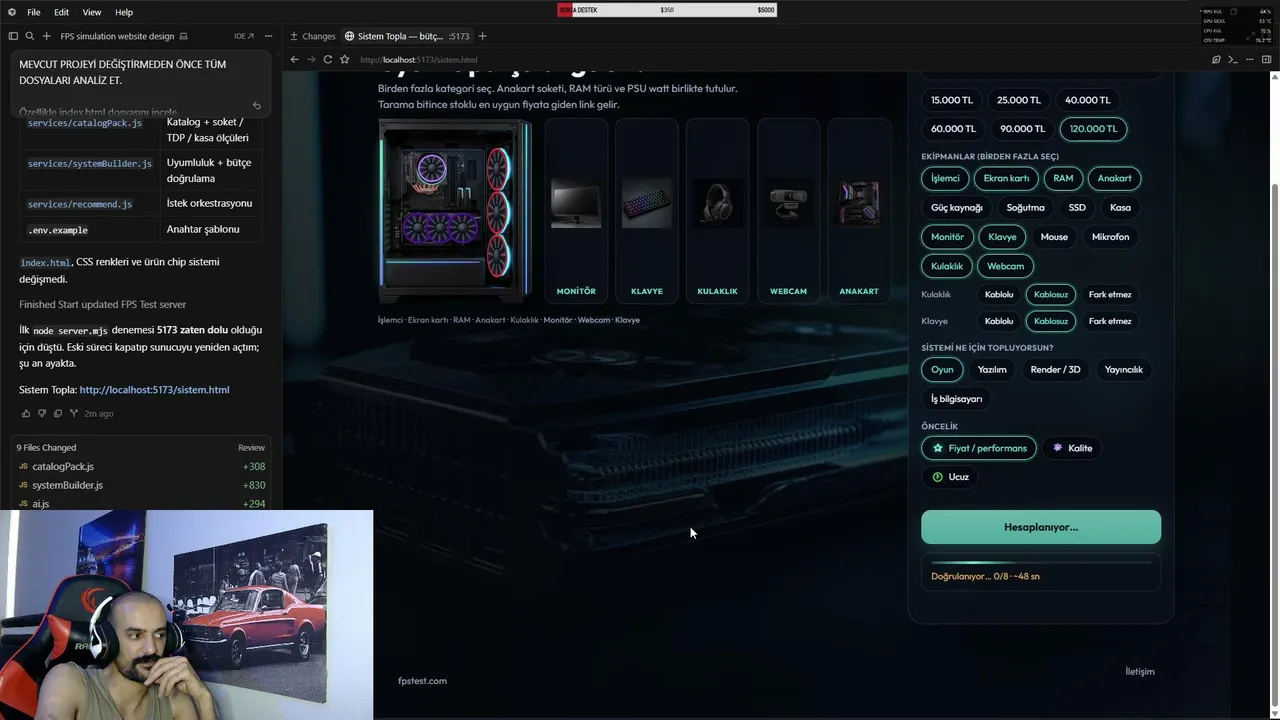
Task: Click the Doğrulanıyor progress bar
Action: (x=1041, y=563)
